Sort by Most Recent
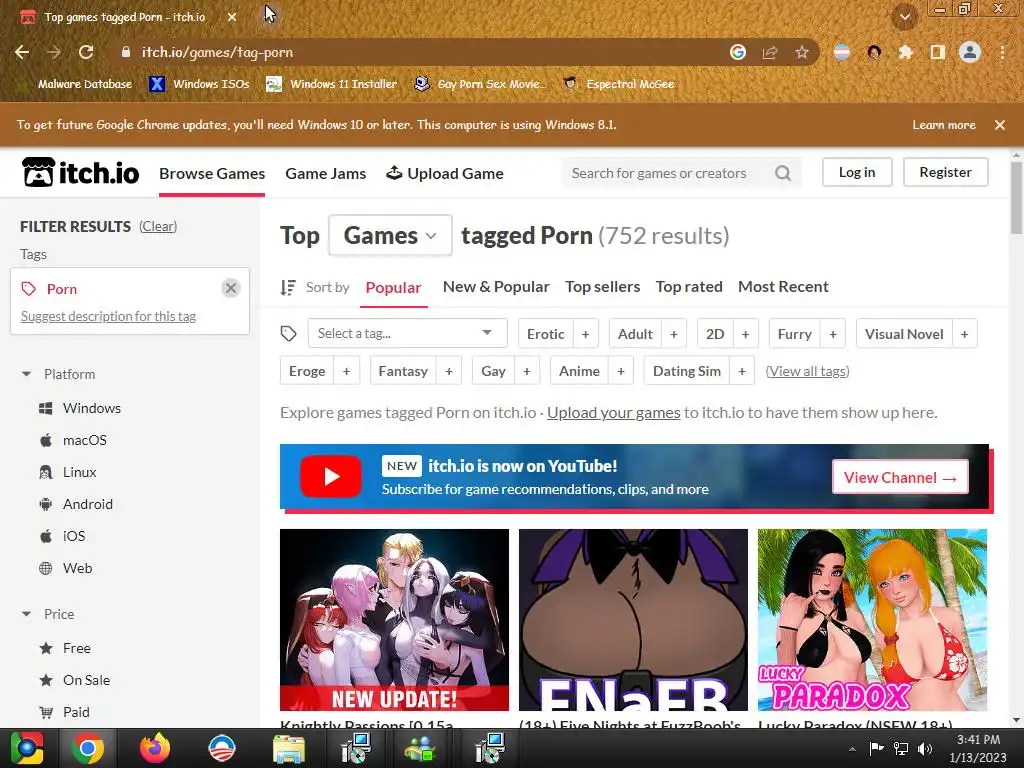The image size is (1024, 768). 783,287
